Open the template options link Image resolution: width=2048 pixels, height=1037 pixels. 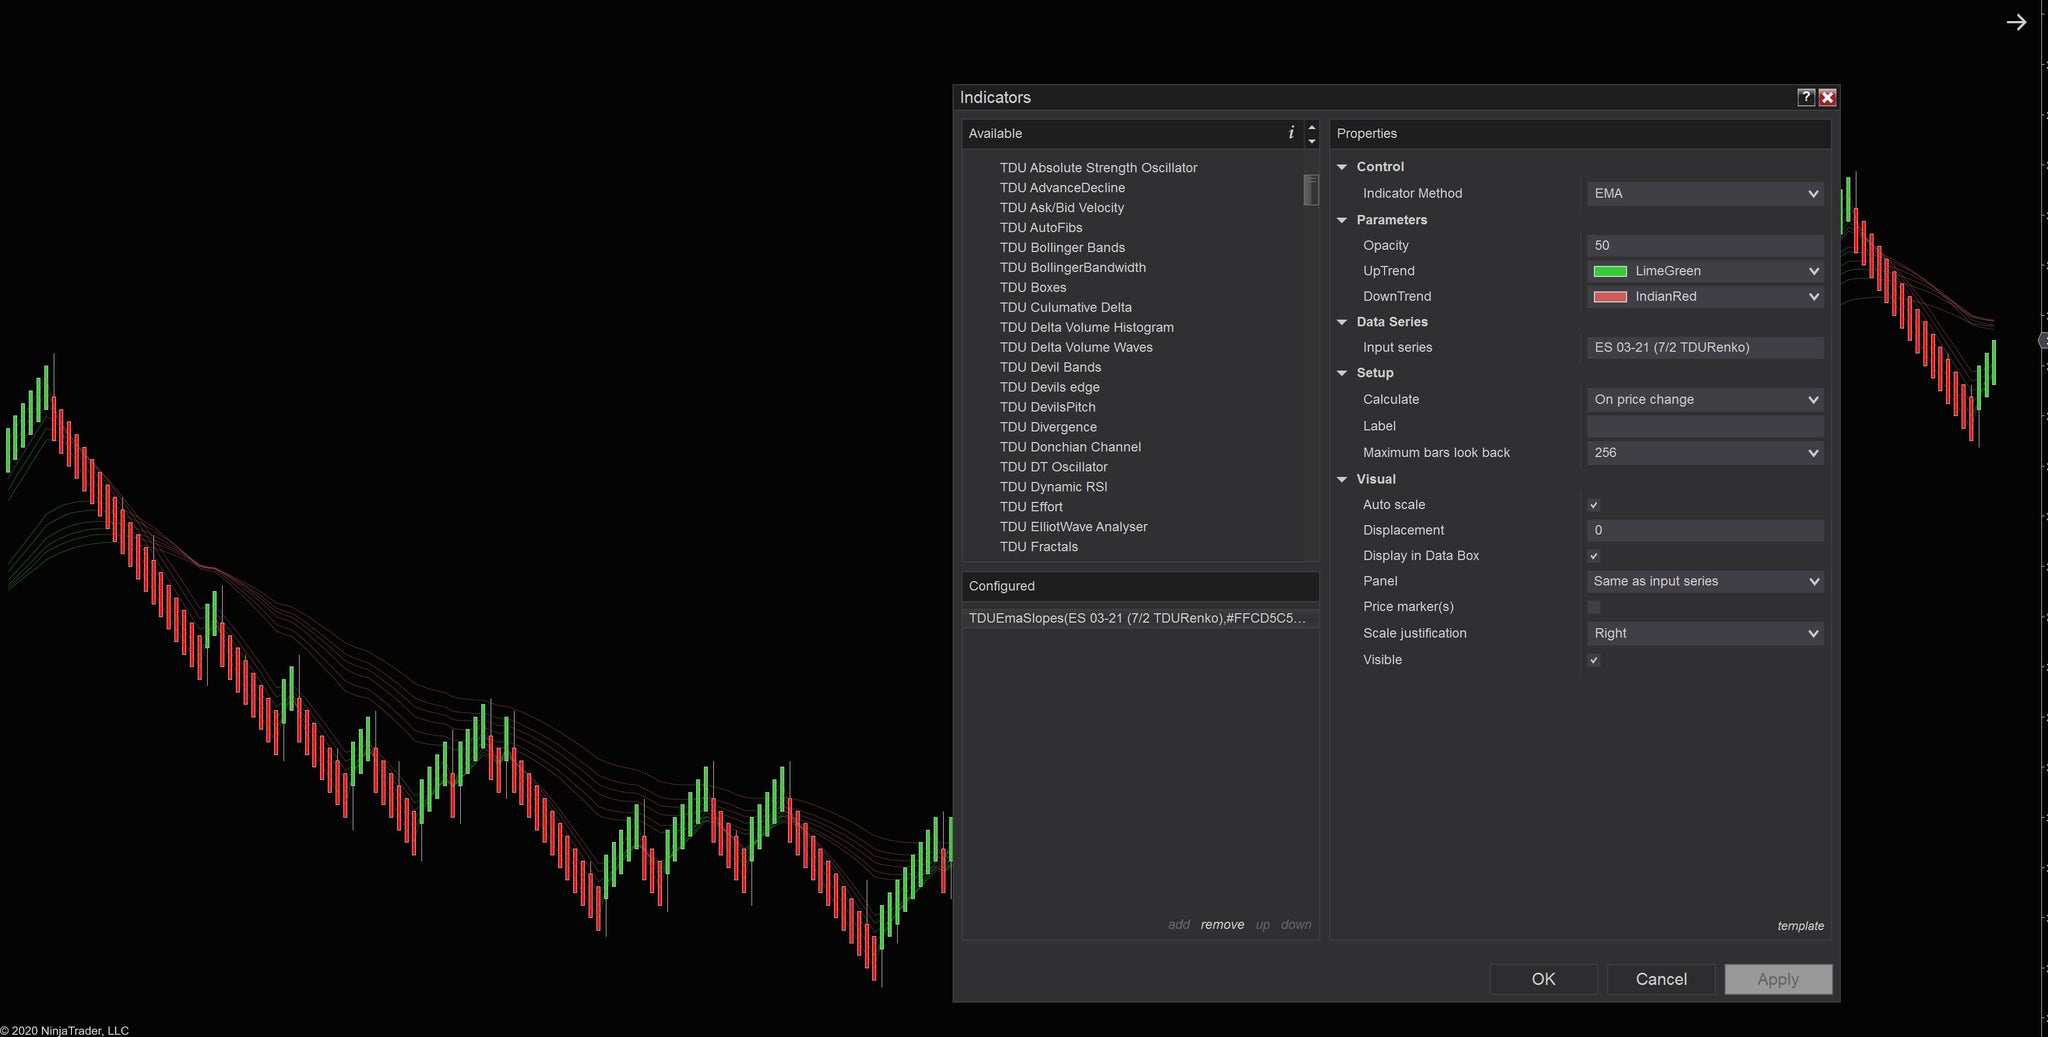tap(1801, 925)
